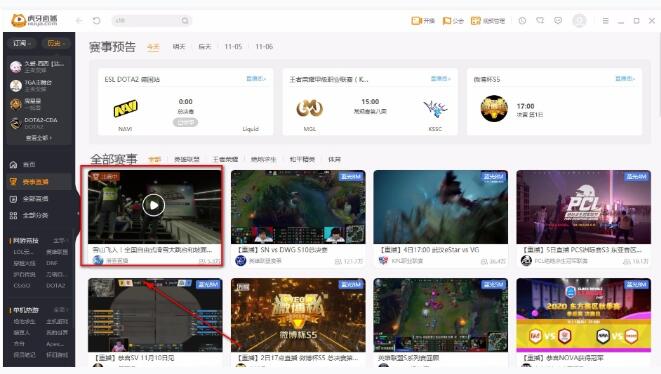Open the PCL replay thumbnail
The height and width of the screenshot is (374, 661).
(x=583, y=207)
